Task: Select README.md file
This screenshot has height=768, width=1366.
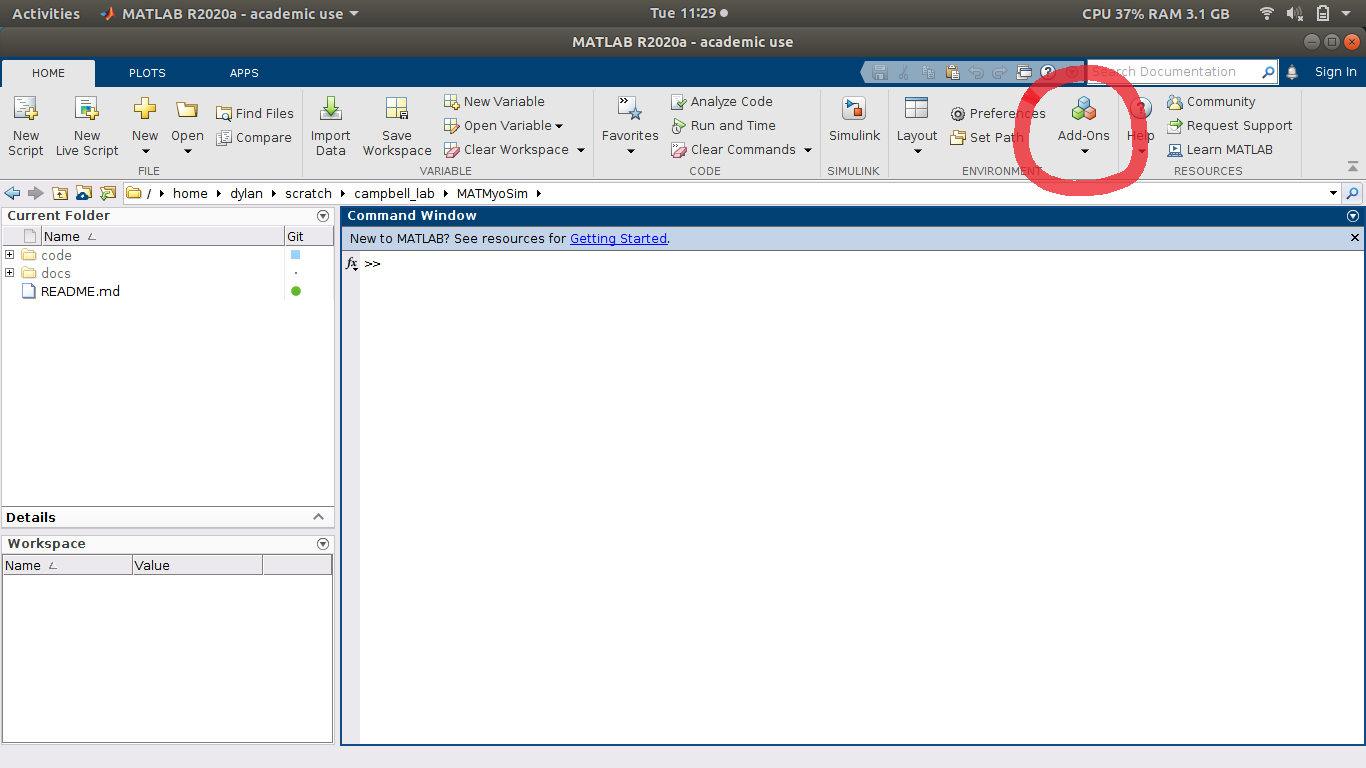Action: pyautogui.click(x=80, y=291)
